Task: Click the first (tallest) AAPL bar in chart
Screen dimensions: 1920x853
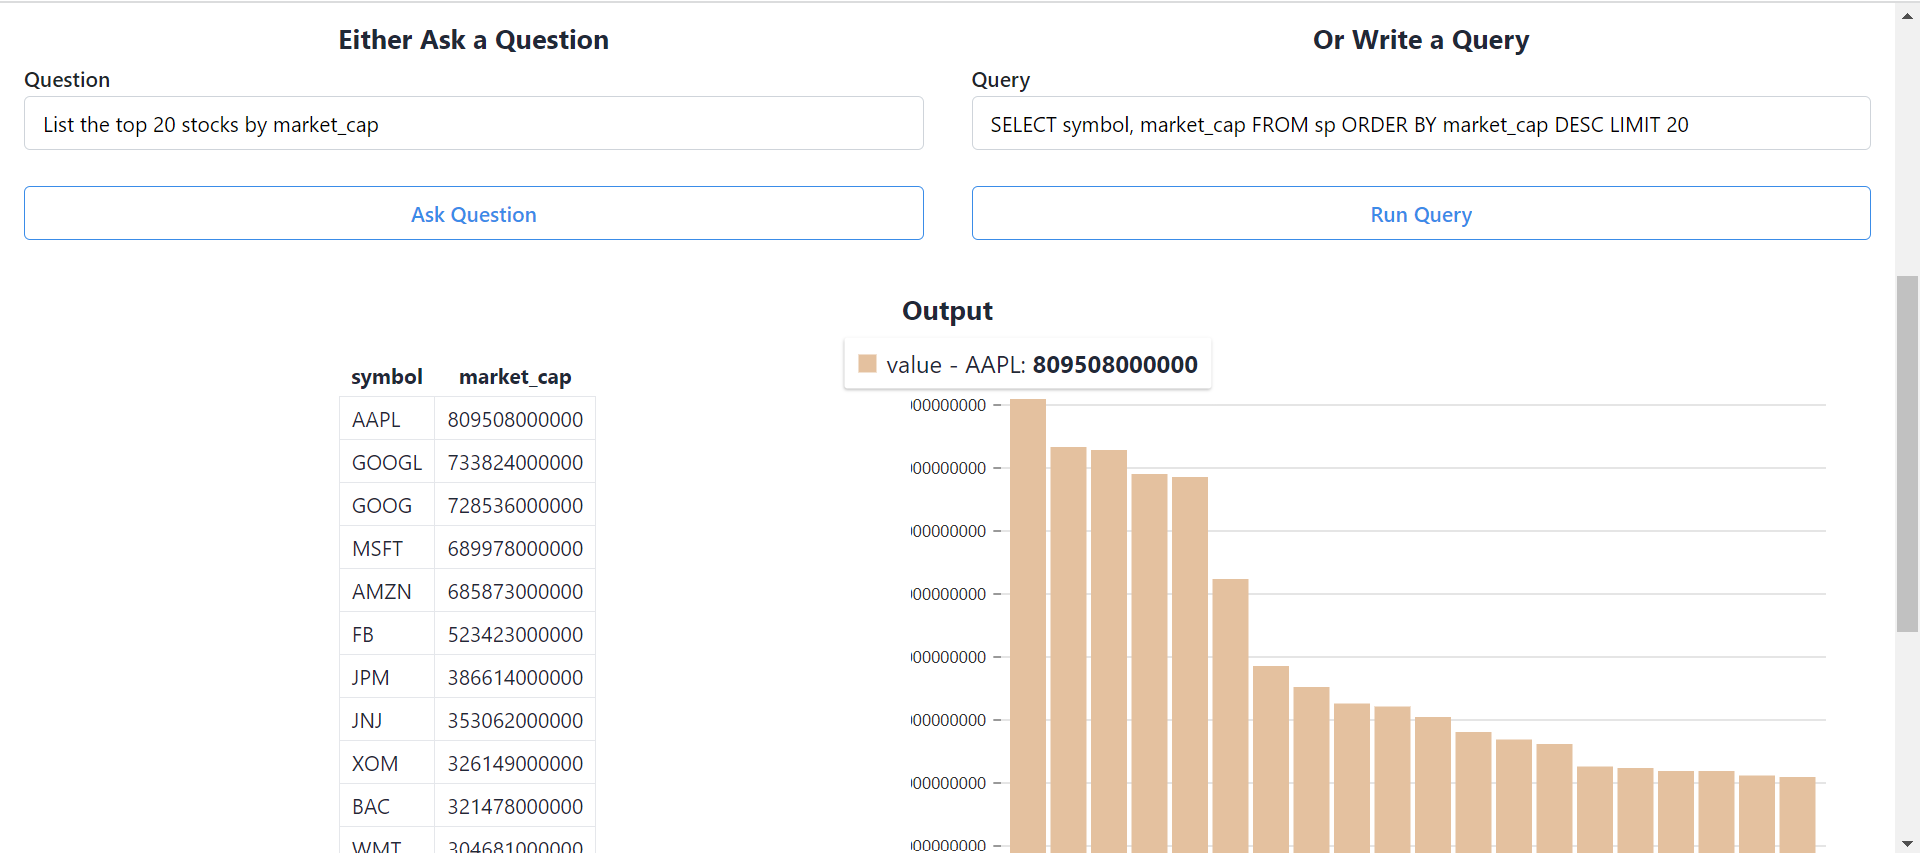Action: (x=1028, y=626)
